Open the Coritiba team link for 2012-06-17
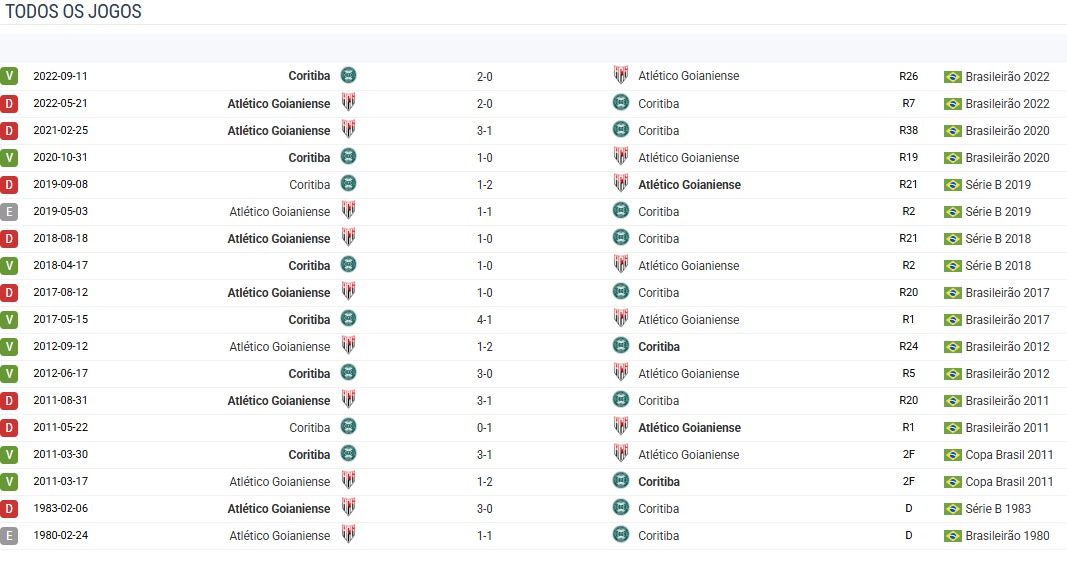Screen dimensions: 1067x561 coord(309,374)
